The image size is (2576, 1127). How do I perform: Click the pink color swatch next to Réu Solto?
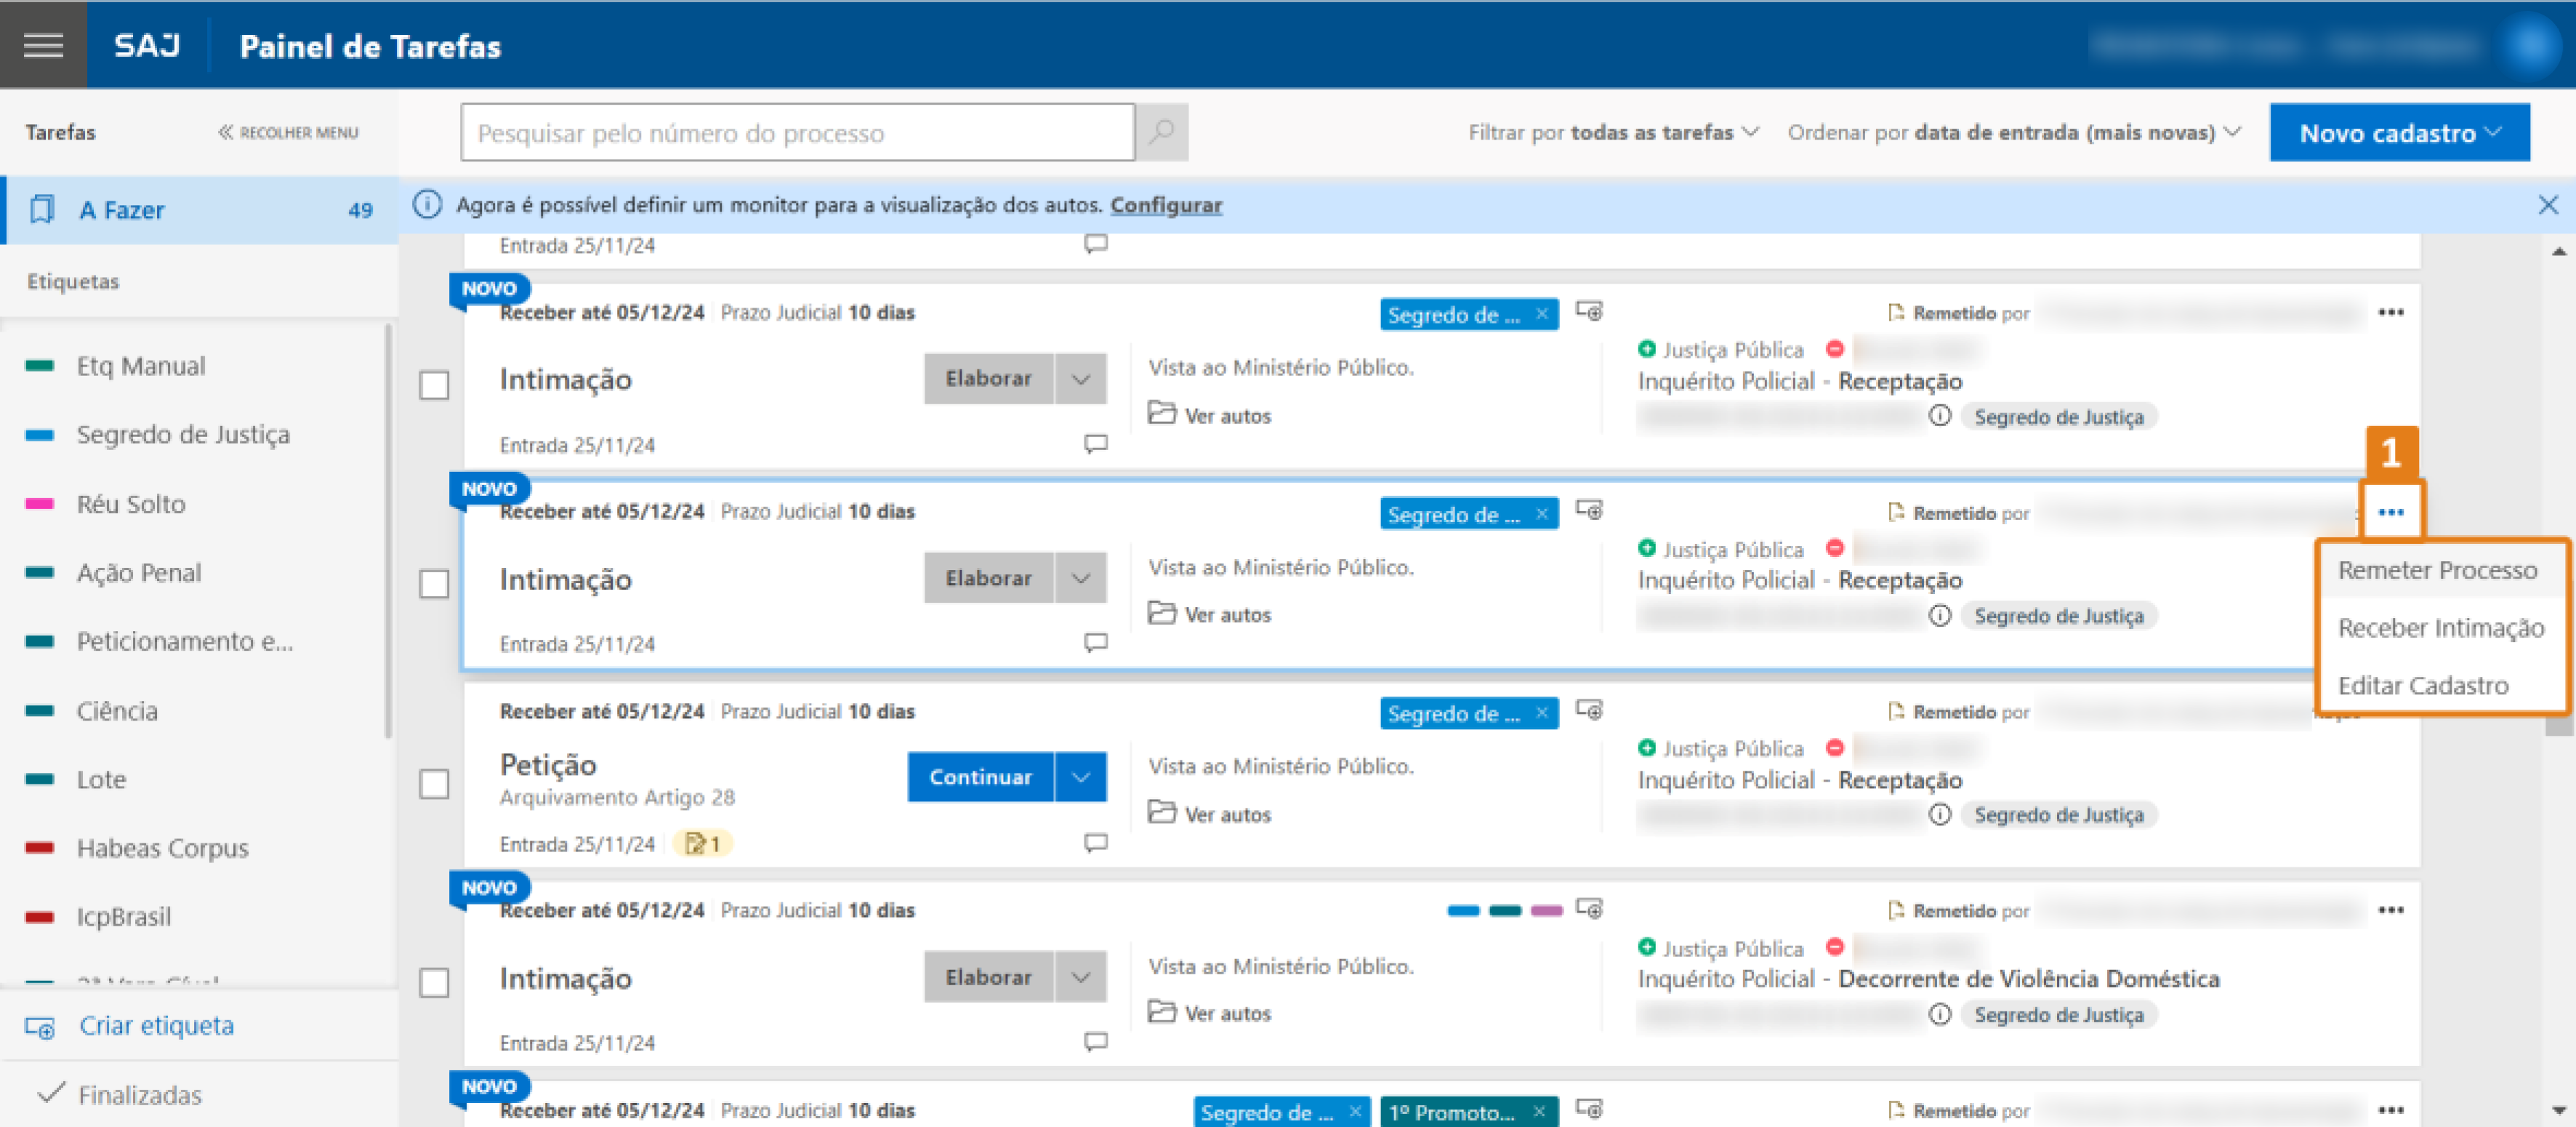tap(38, 503)
